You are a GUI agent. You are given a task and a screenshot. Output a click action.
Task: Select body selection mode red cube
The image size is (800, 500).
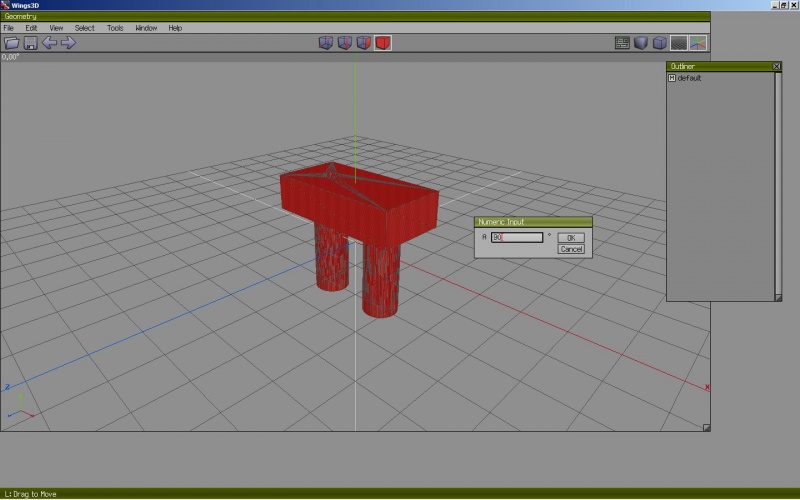click(x=383, y=43)
